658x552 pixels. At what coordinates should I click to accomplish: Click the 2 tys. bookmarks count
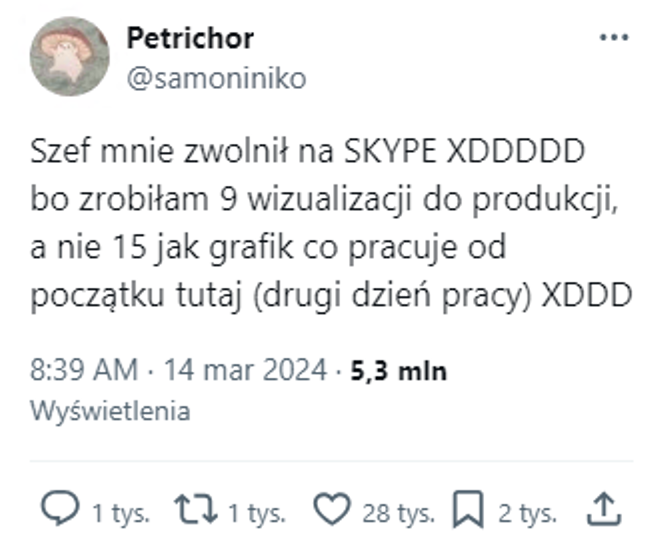pos(527,513)
